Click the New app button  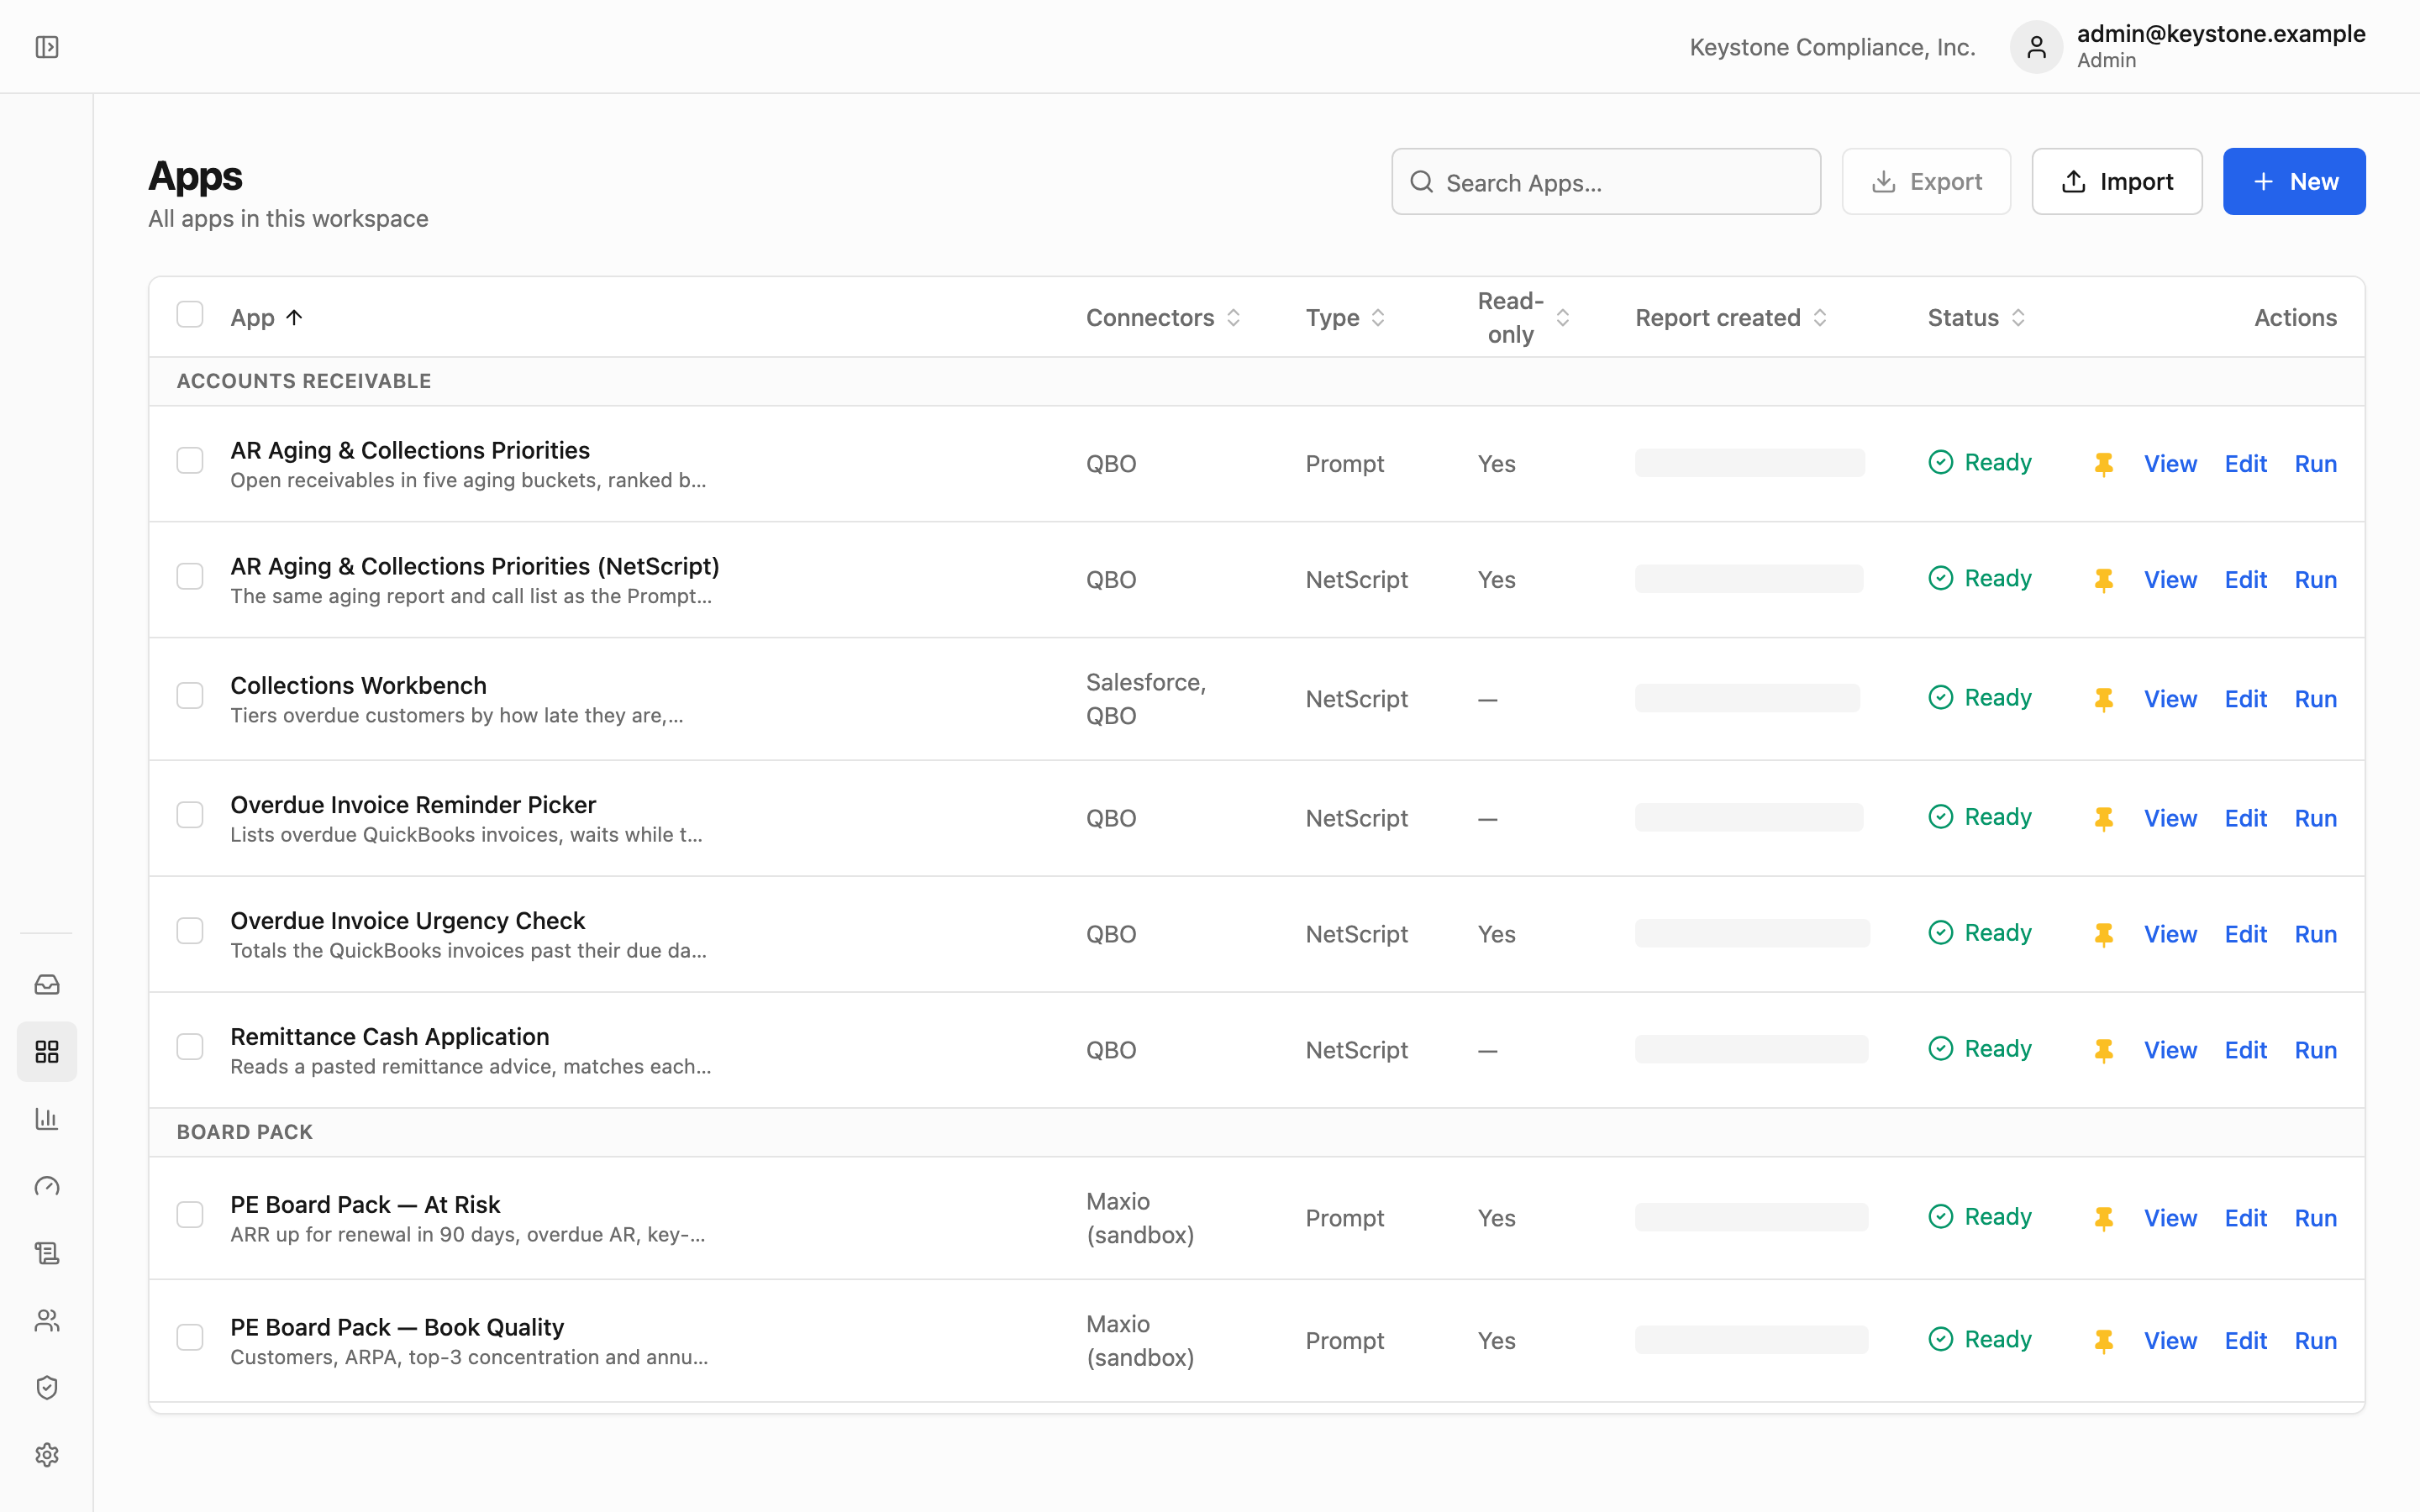click(2294, 182)
